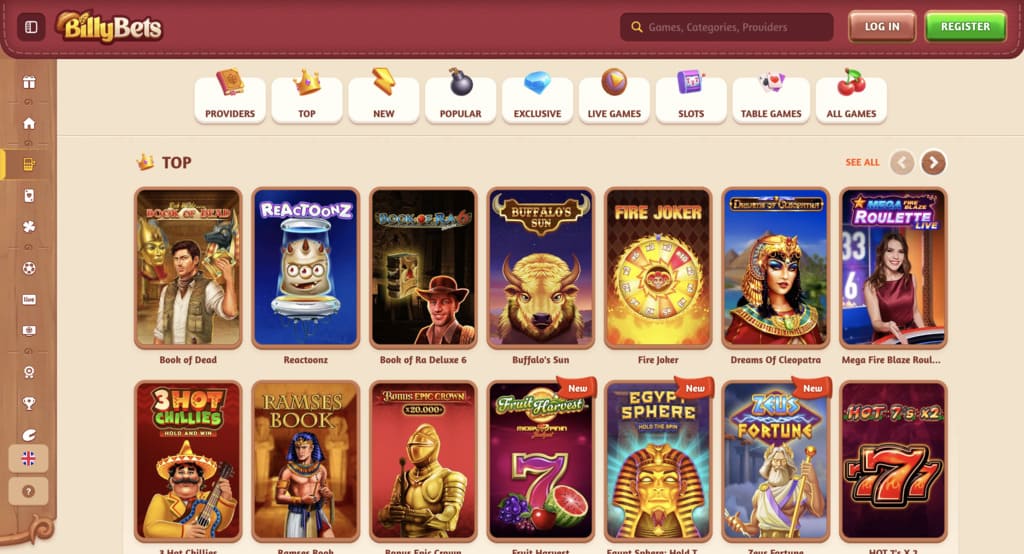The width and height of the screenshot is (1024, 554).
Task: Select the slot machine casino sidebar icon
Action: 29,164
